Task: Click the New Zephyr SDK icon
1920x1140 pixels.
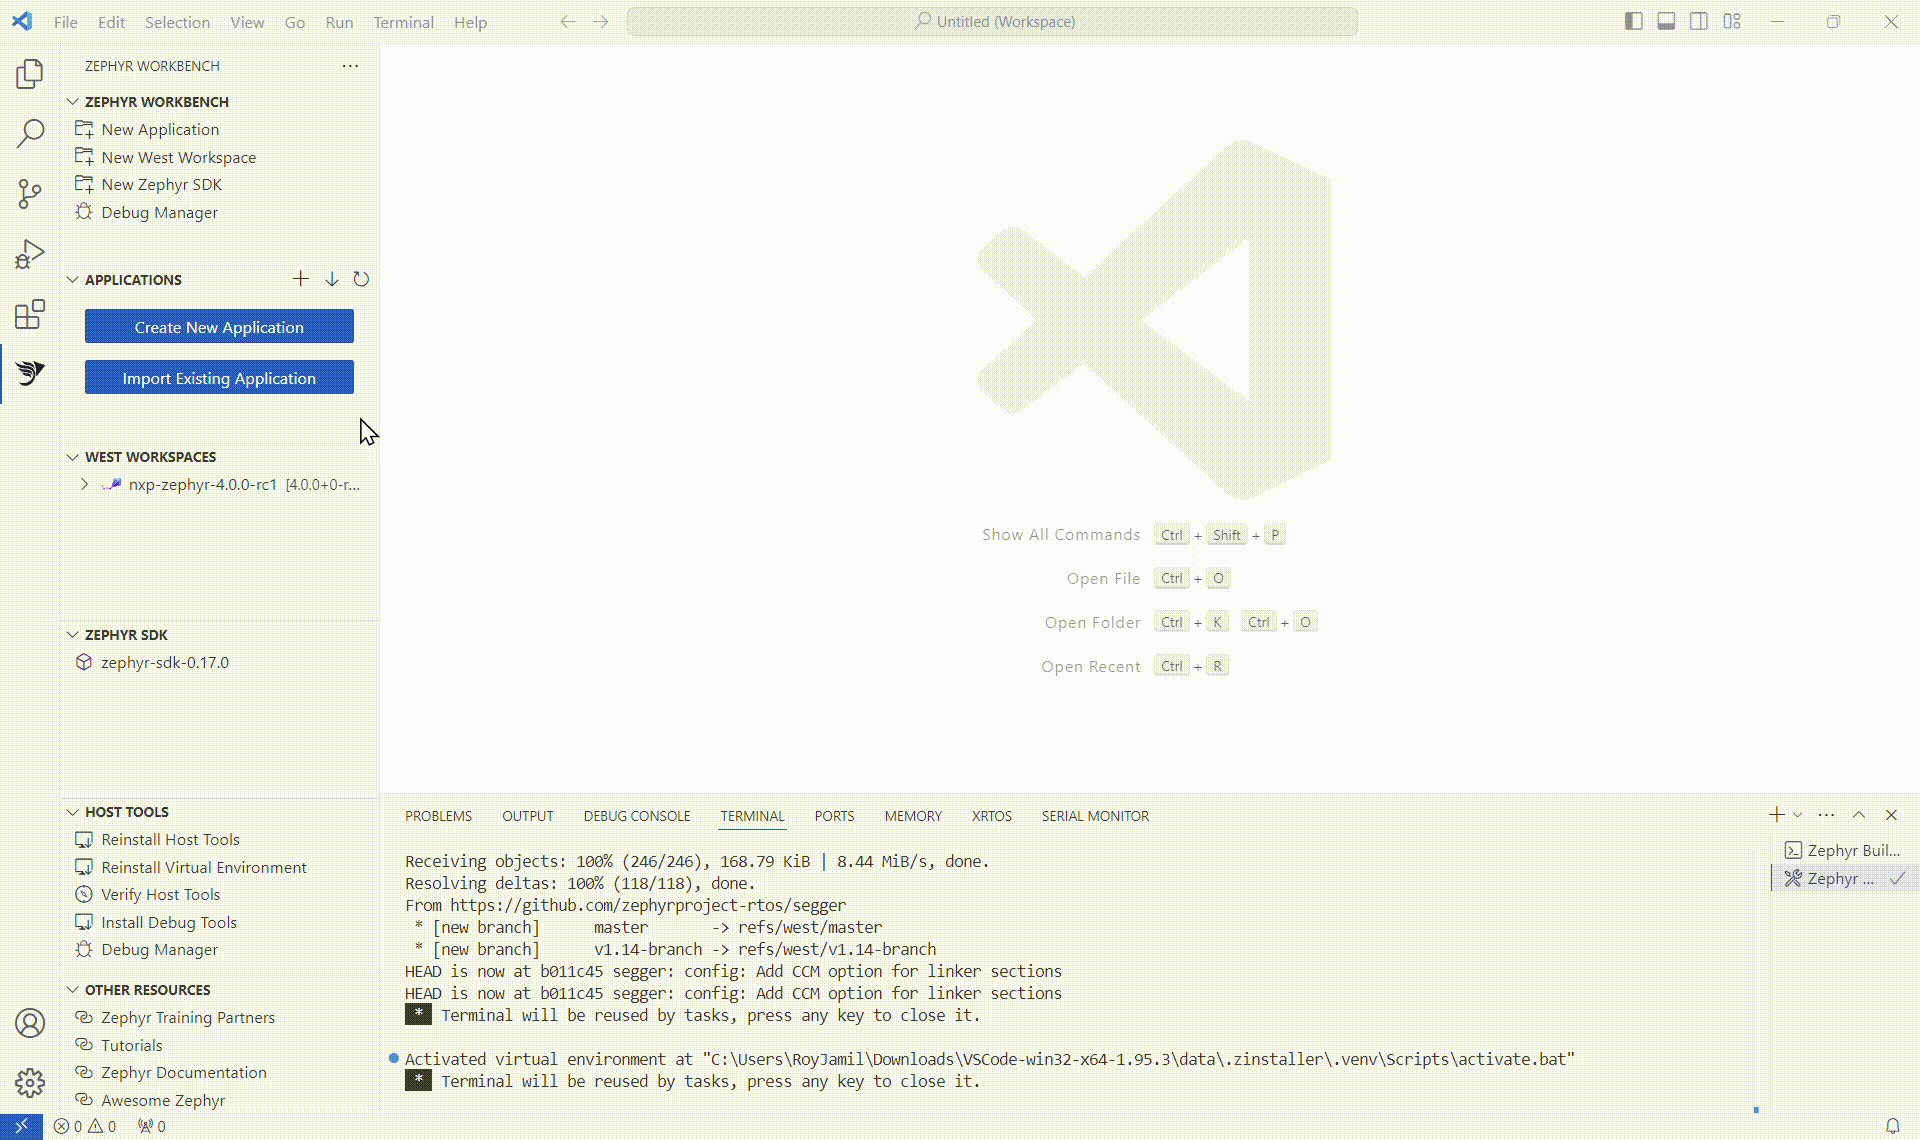Action: (x=84, y=183)
